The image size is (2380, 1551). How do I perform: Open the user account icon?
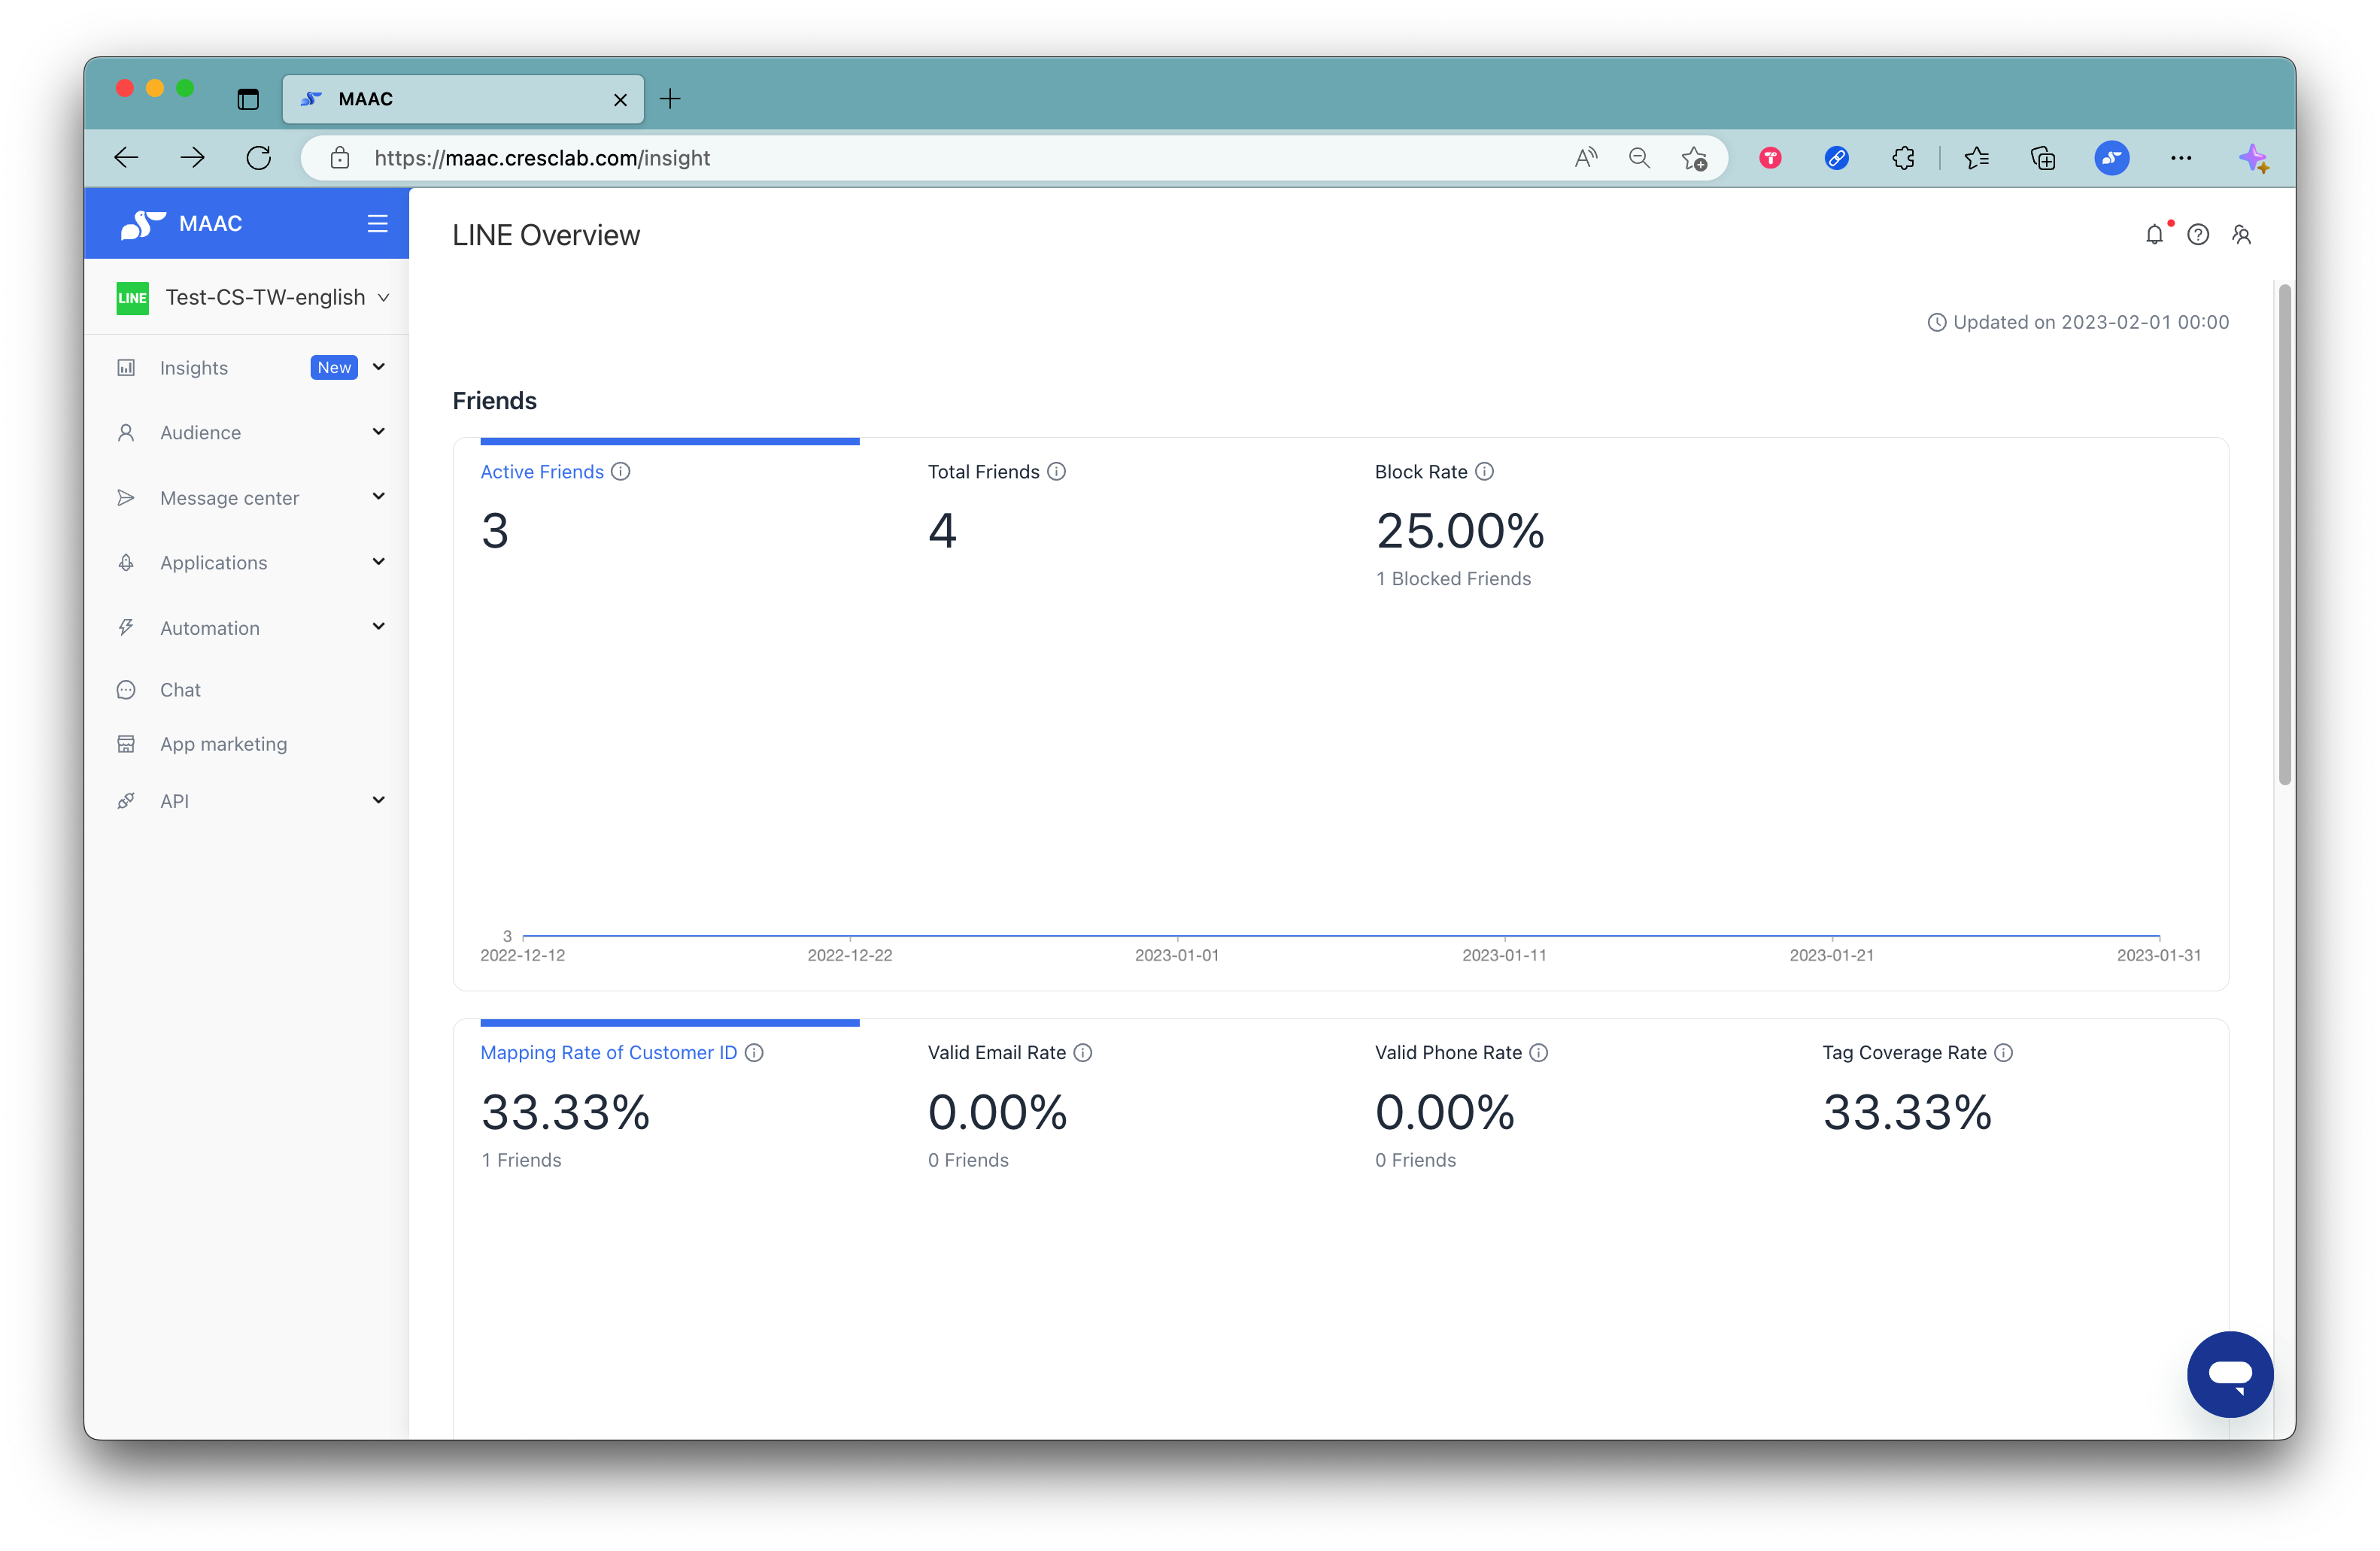click(2243, 234)
